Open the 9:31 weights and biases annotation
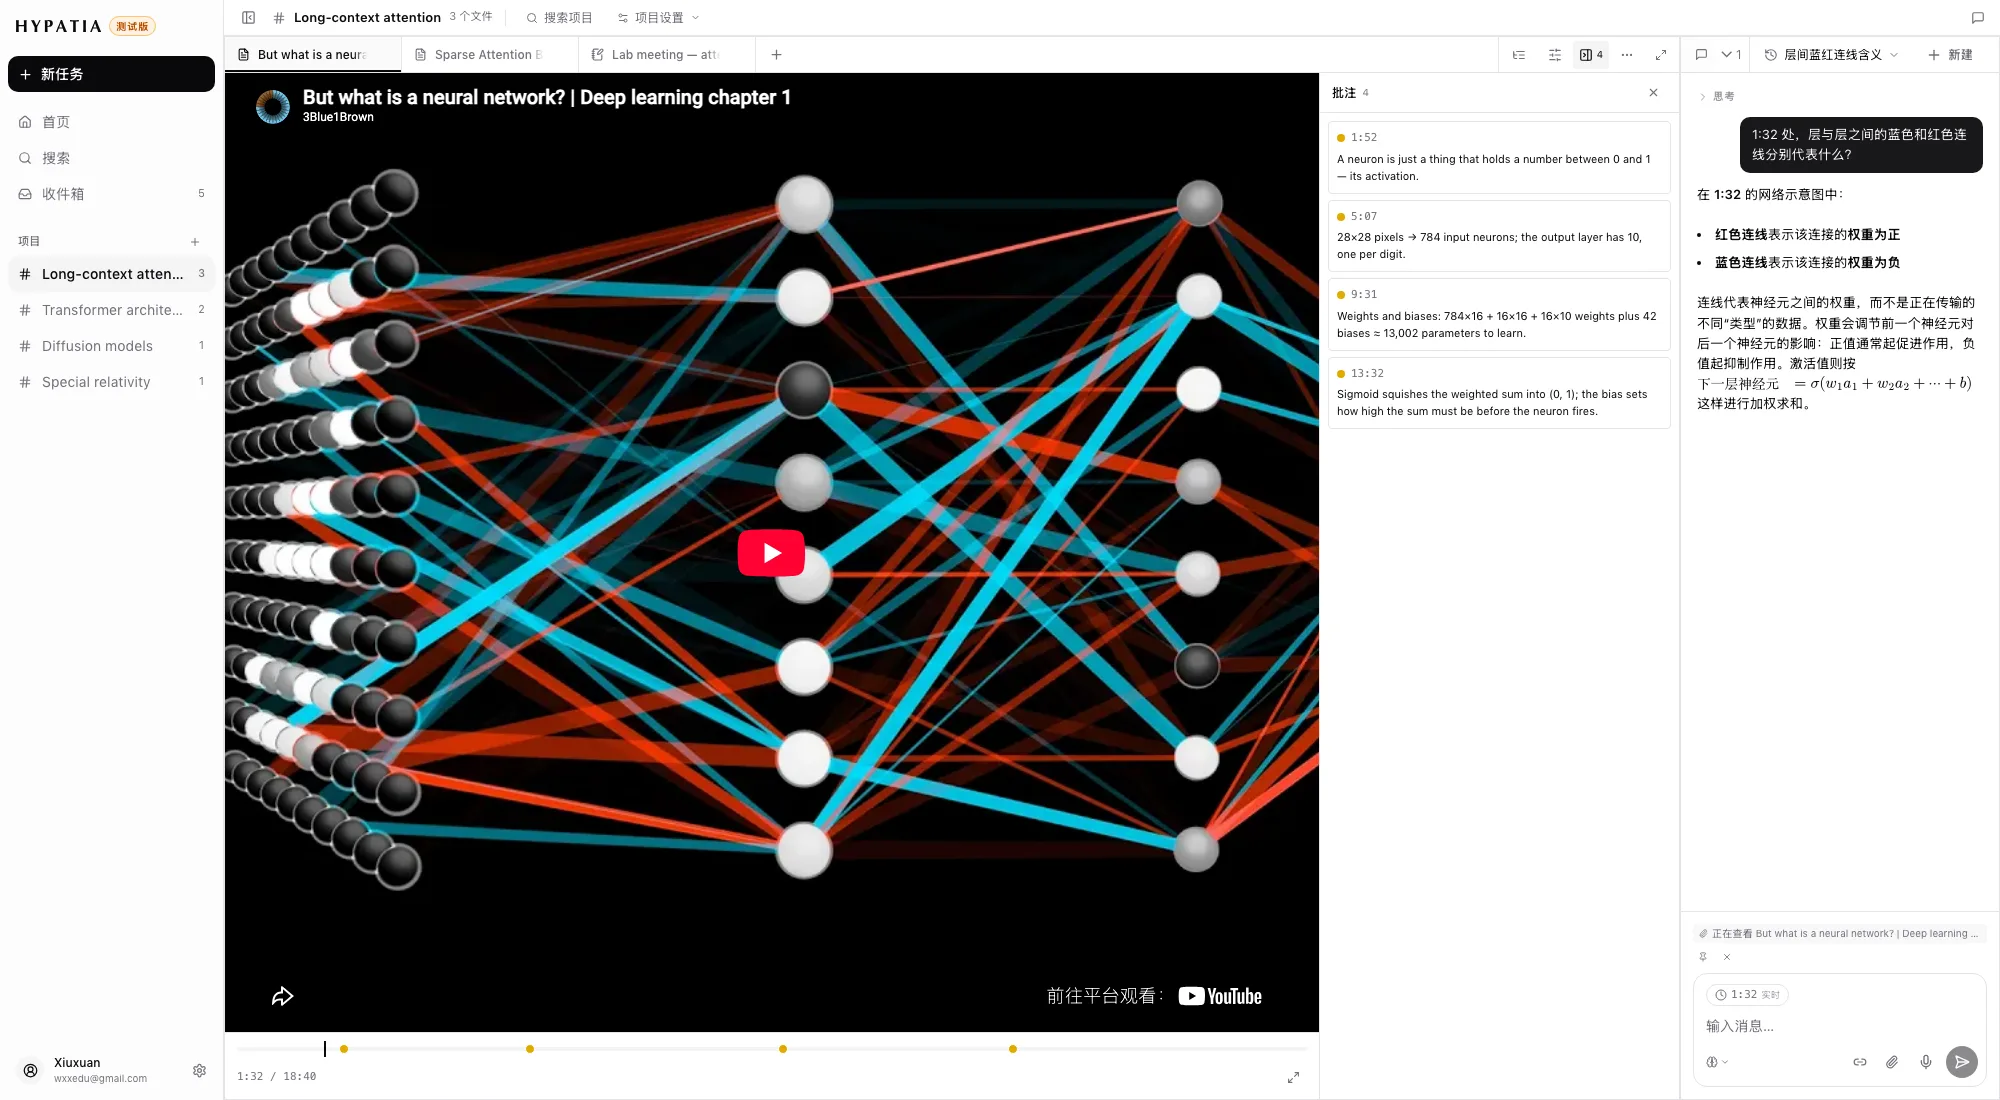Screen dimensions: 2000x1100 point(1499,315)
